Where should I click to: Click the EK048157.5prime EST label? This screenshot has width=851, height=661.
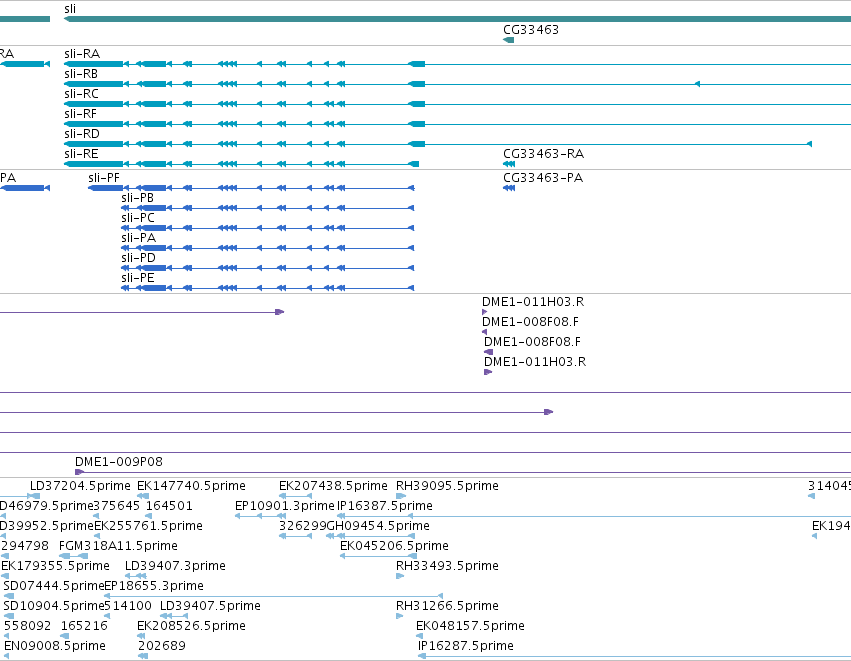471,626
